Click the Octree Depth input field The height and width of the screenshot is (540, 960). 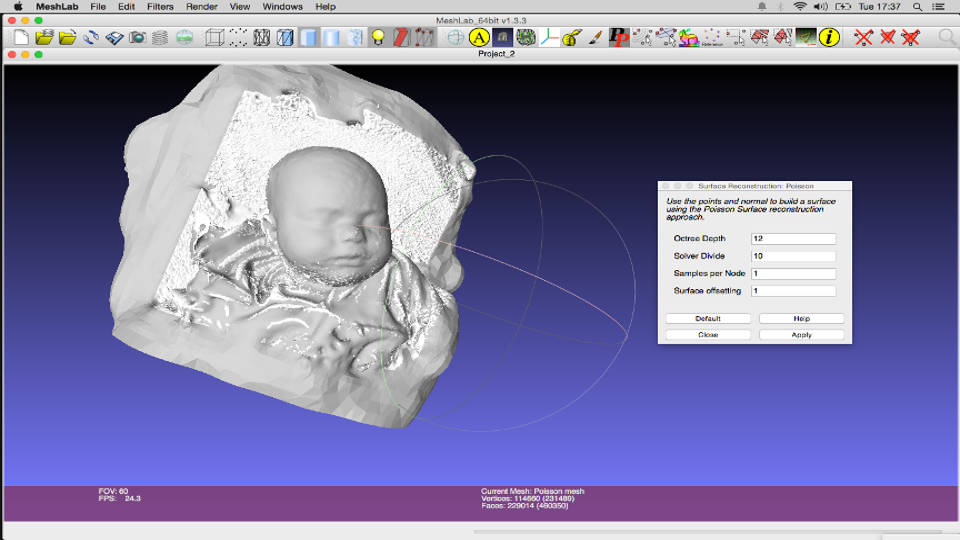tap(793, 239)
